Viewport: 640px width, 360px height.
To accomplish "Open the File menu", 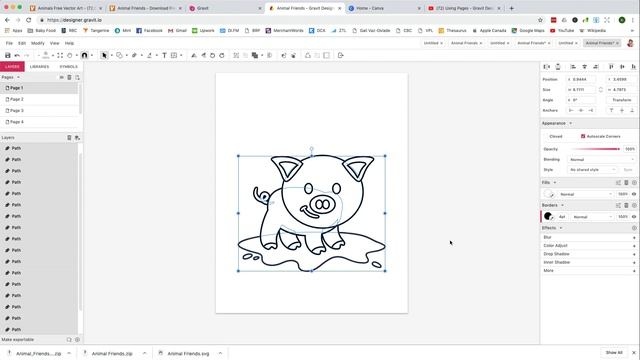I will 9,43.
